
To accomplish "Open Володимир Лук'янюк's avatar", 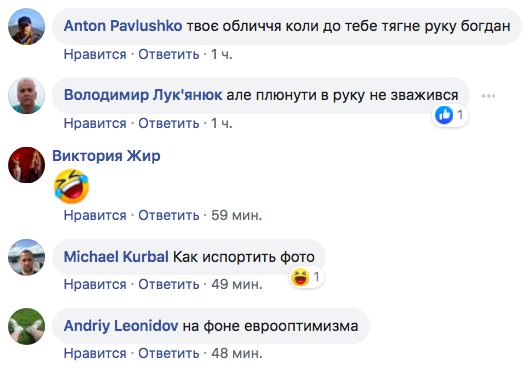I will pos(26,96).
